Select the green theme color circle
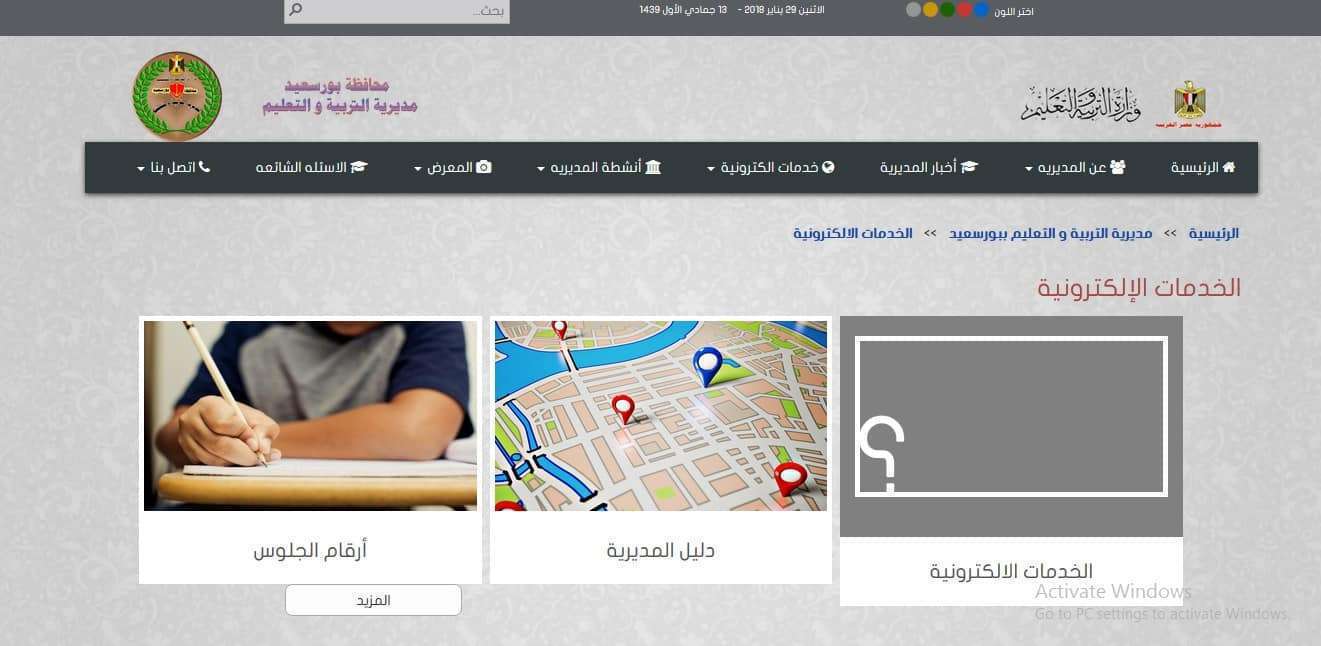 point(947,10)
